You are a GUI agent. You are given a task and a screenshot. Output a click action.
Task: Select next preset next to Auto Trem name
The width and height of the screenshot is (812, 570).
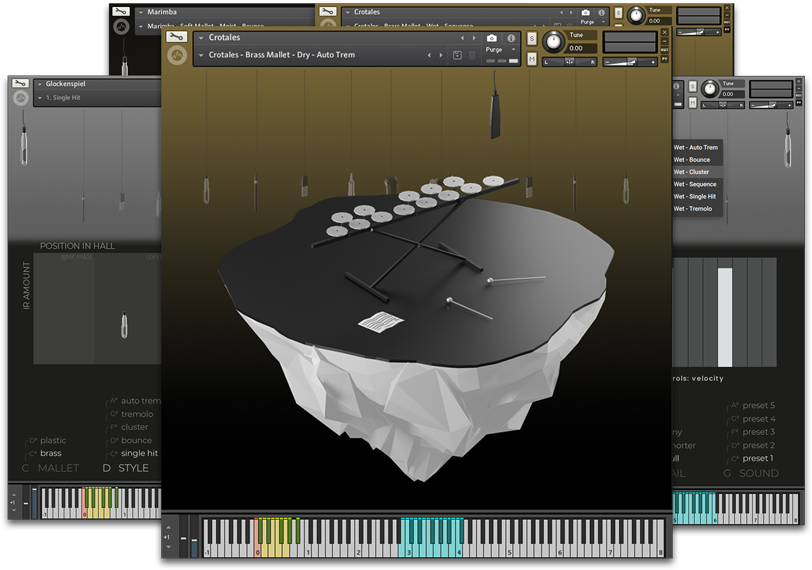pos(441,55)
